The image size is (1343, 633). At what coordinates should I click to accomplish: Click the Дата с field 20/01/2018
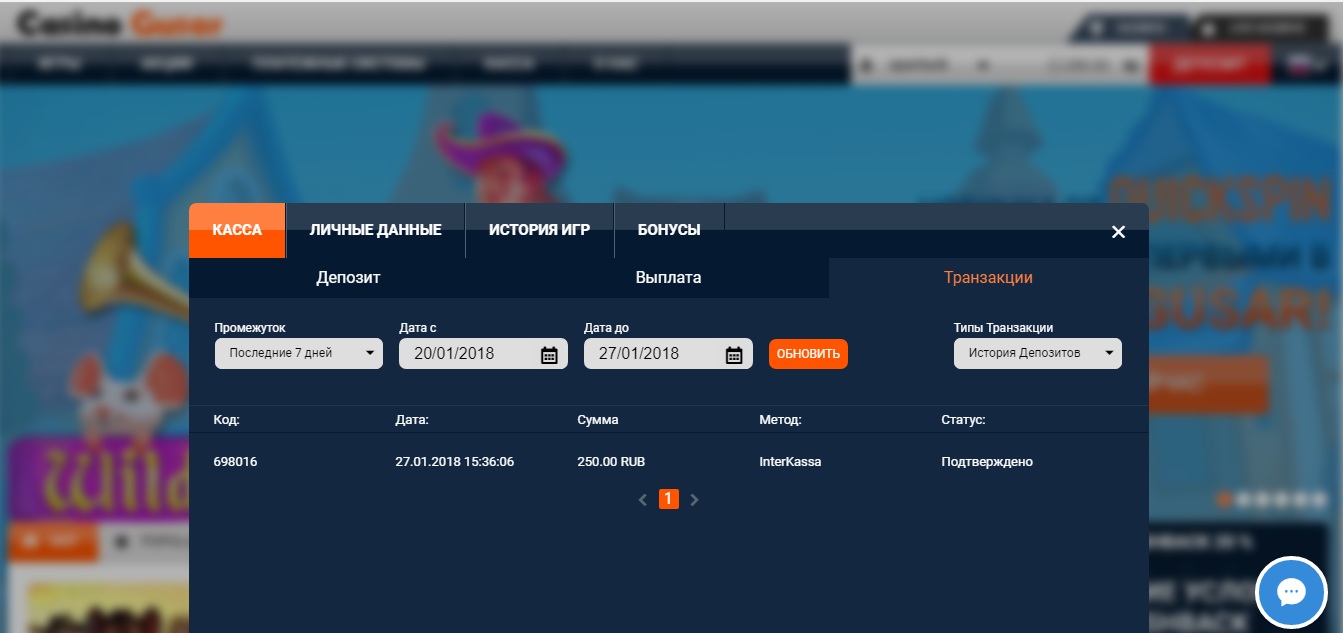483,353
